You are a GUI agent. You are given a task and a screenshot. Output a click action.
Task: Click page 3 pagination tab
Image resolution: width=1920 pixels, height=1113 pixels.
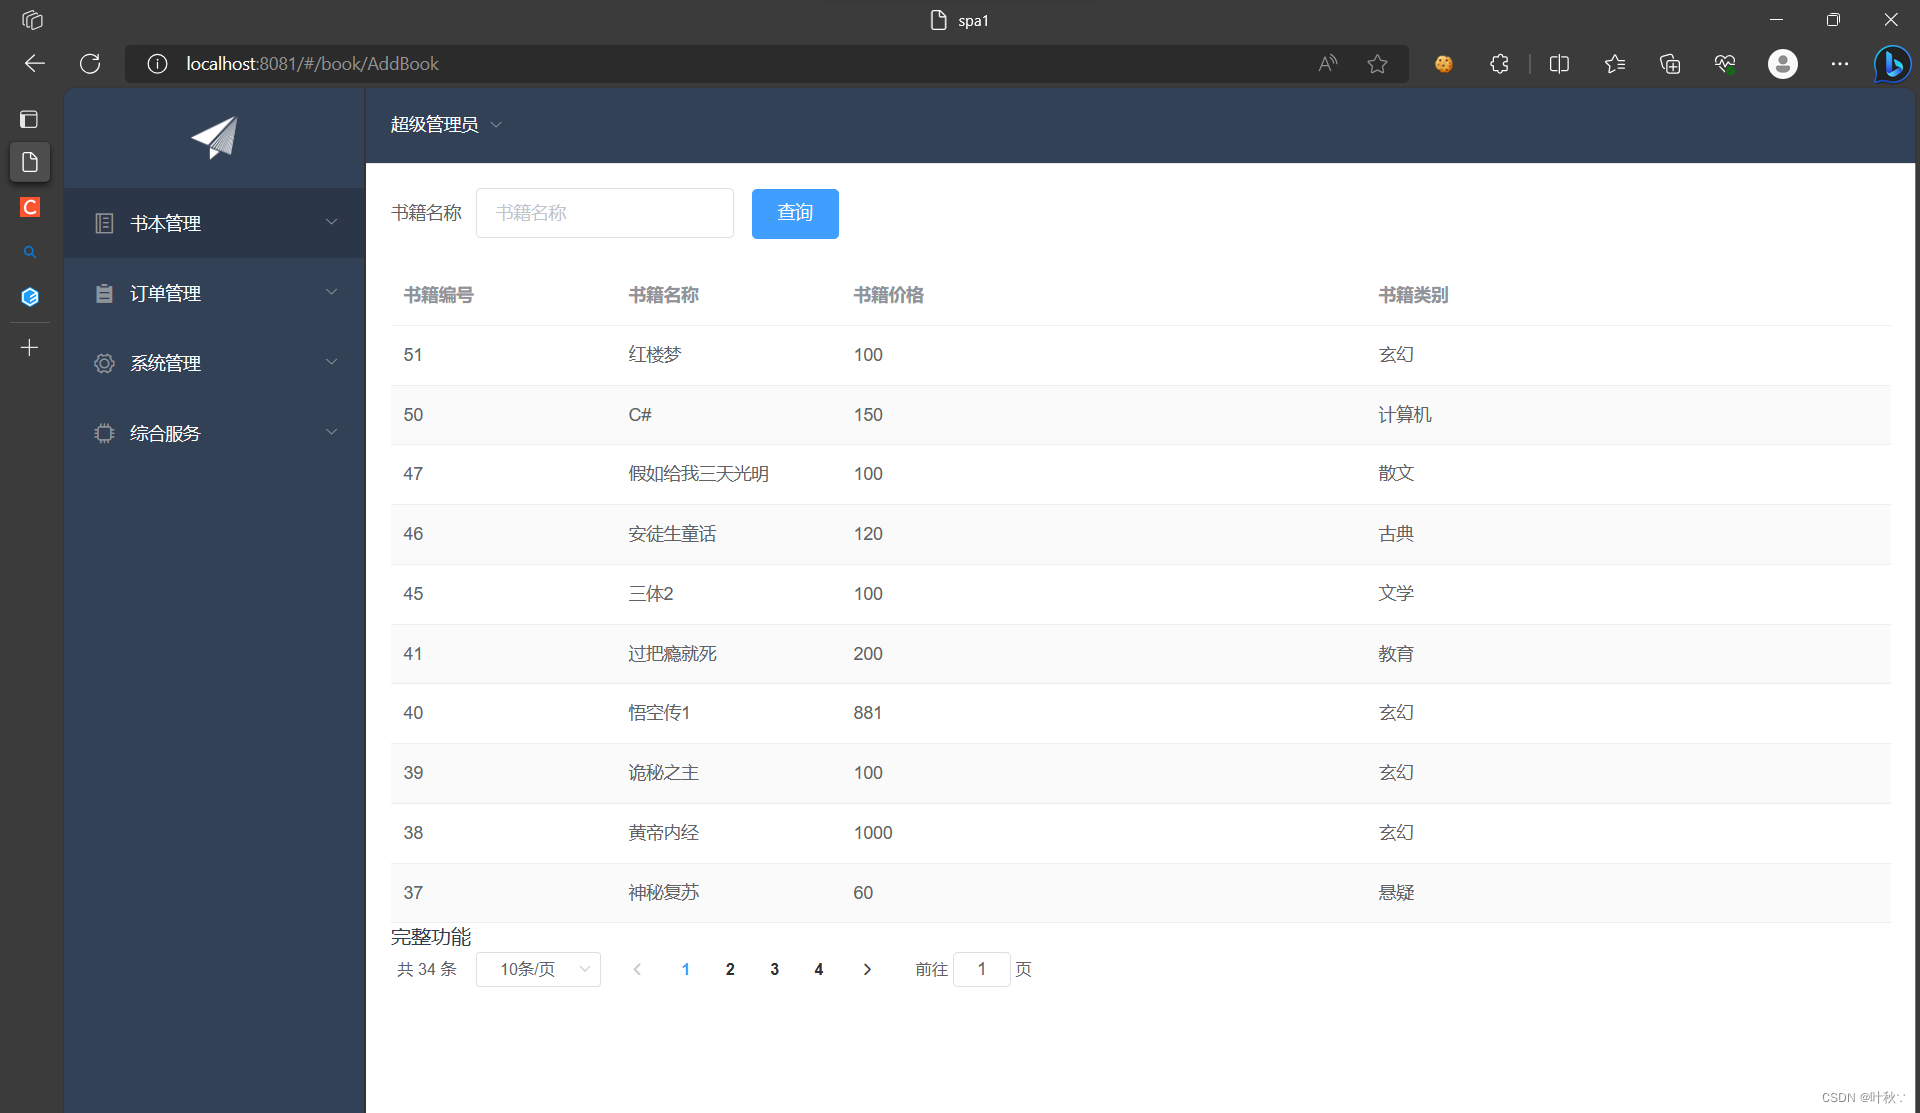774,969
